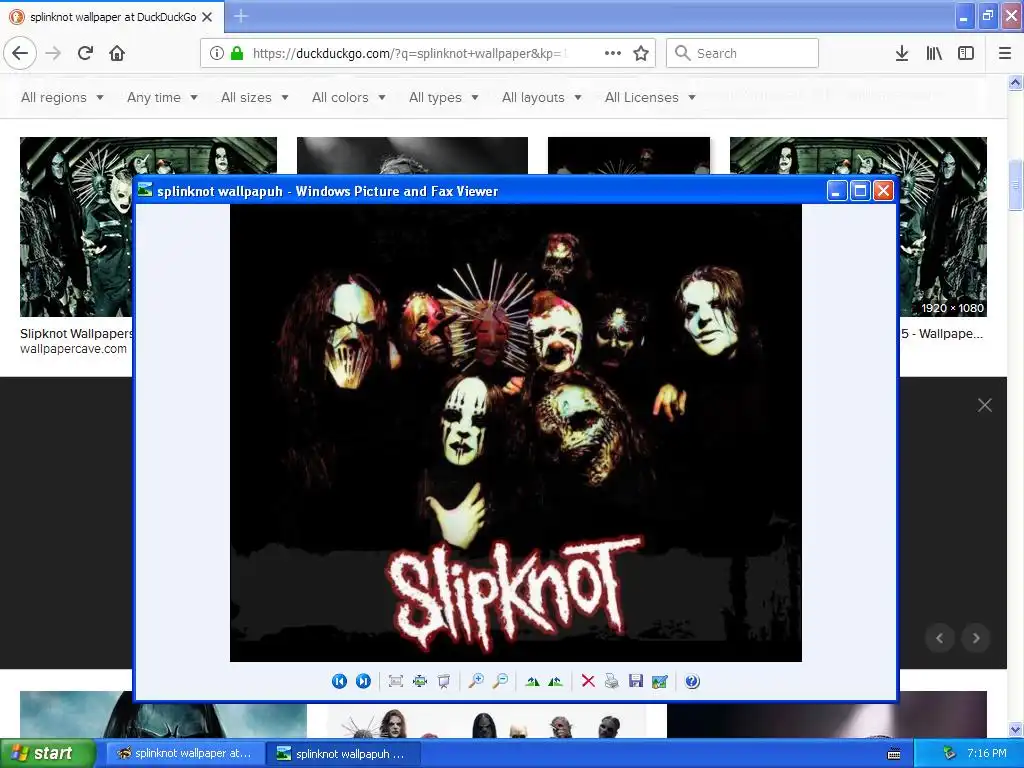Expand All regions dropdown
Screen dimensions: 1024x768
62,97
